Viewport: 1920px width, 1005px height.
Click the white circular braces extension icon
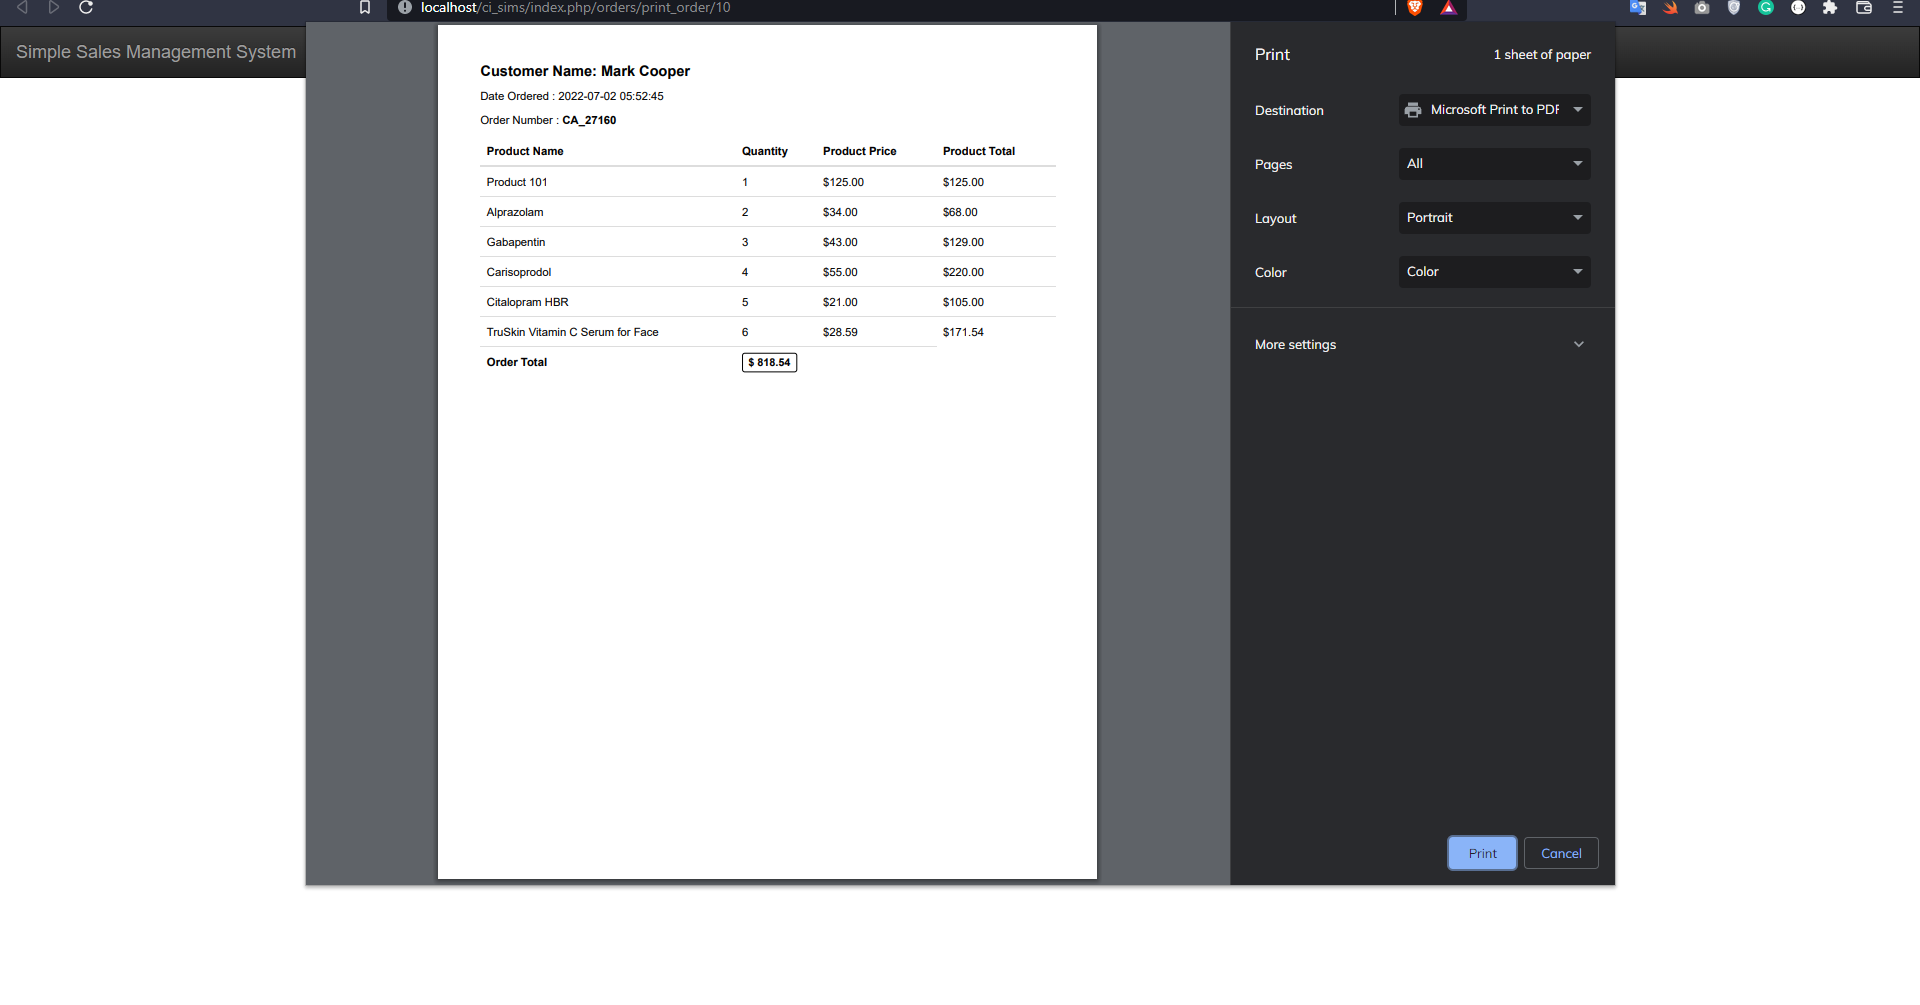tap(1798, 7)
